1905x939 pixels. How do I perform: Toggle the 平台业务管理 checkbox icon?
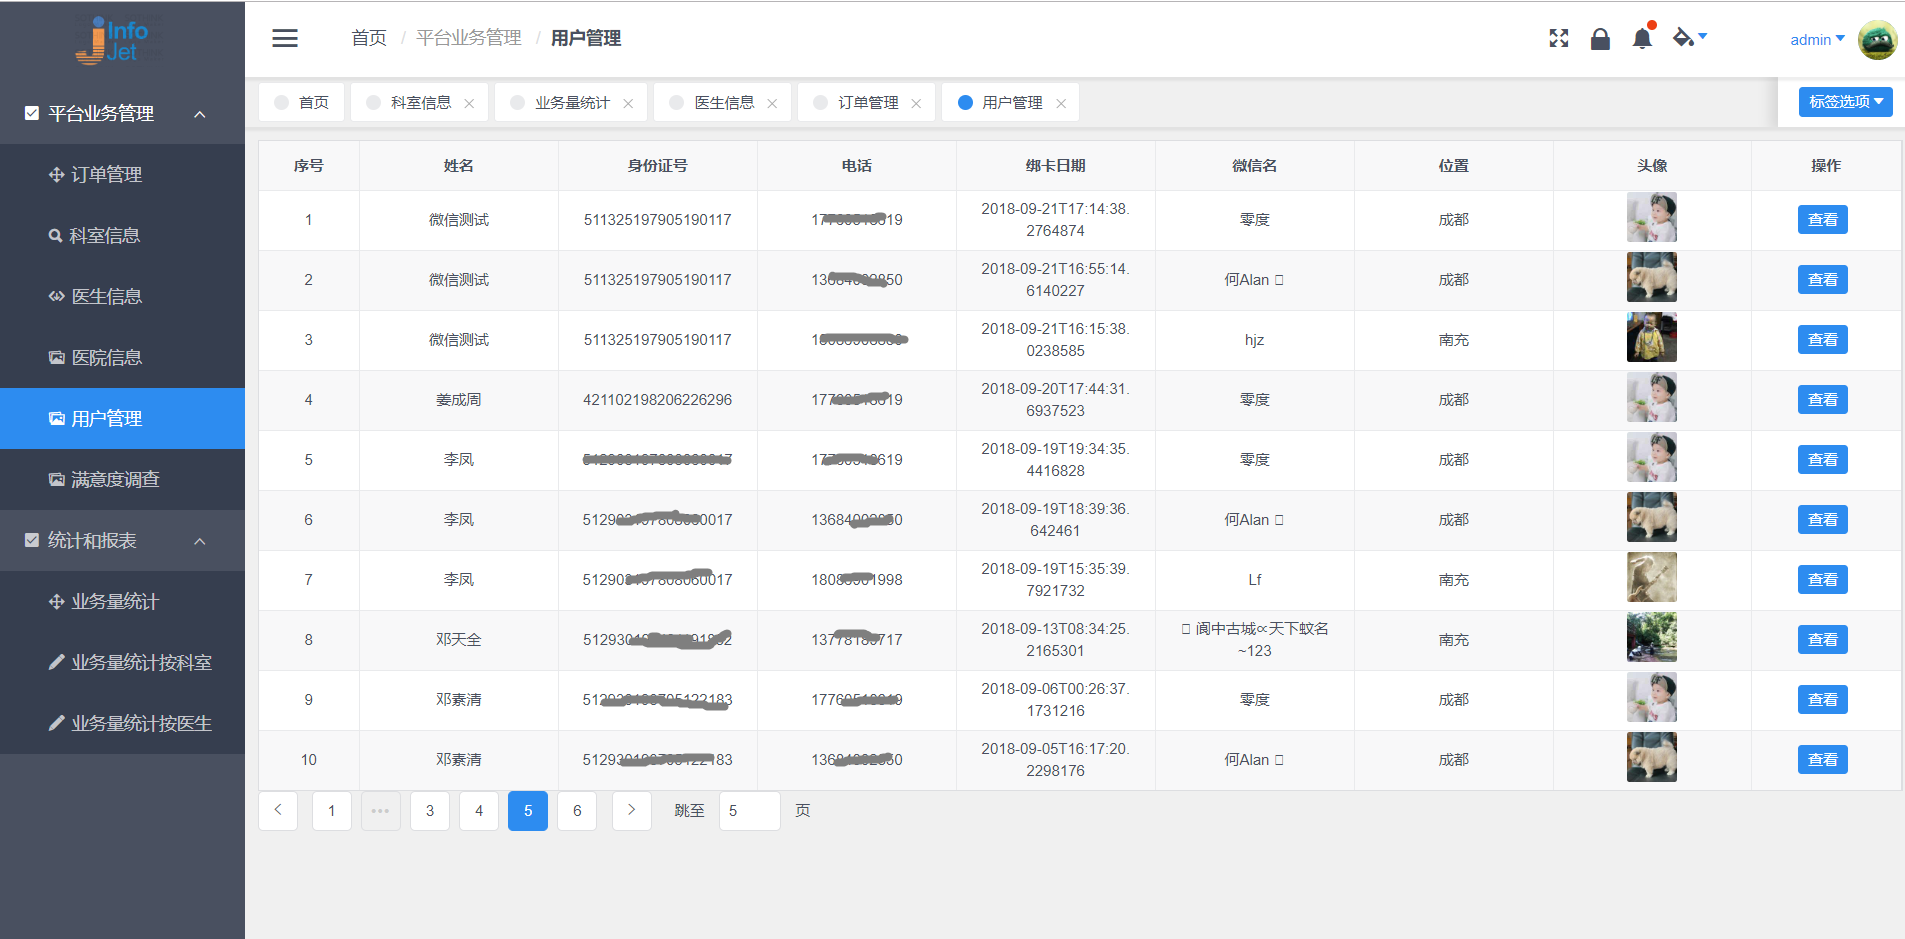coord(32,113)
